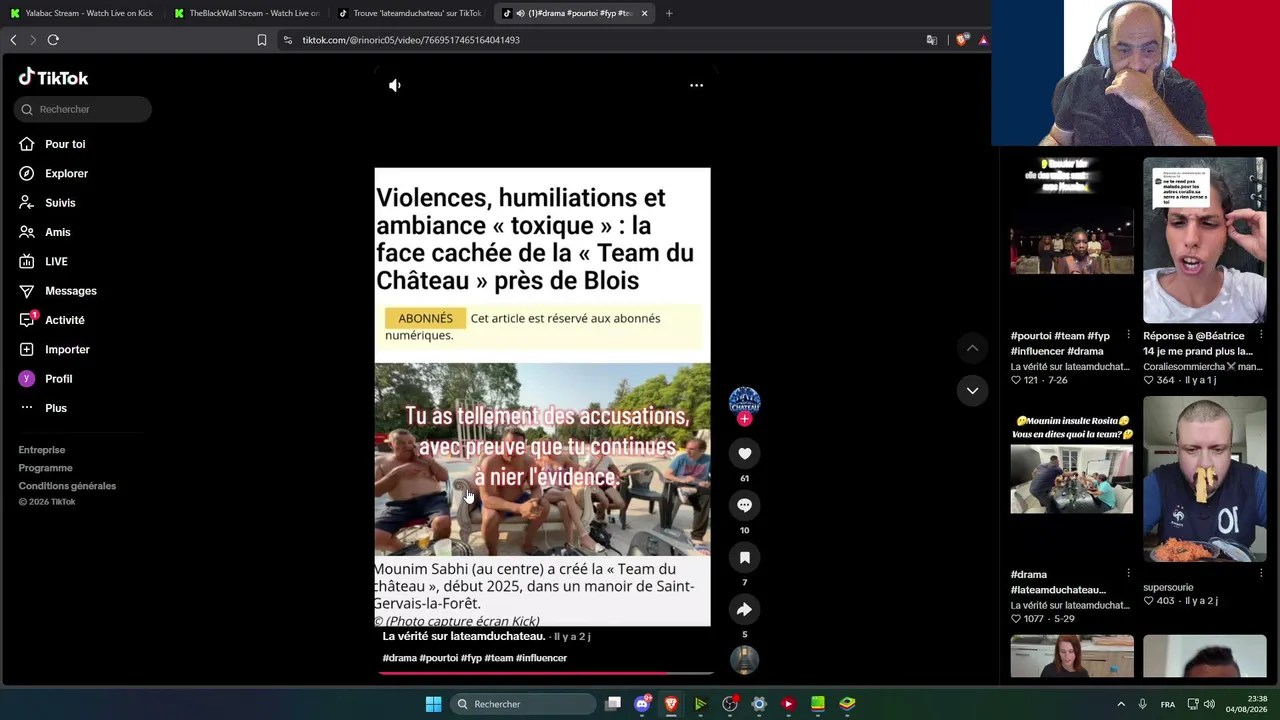Open the #pourtoi #team #fyp recommended video thumbnail

pos(1071,240)
